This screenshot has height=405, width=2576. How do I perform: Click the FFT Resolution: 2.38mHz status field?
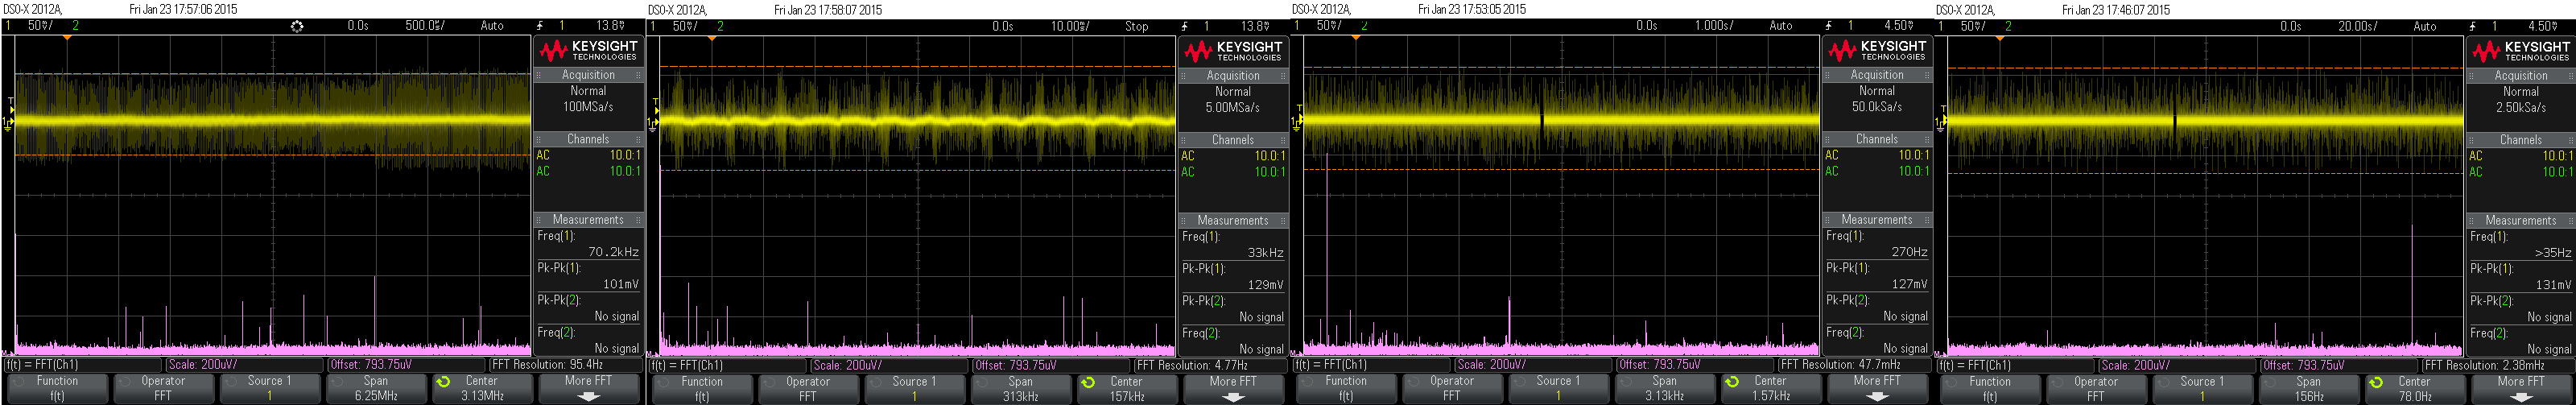tap(2497, 365)
